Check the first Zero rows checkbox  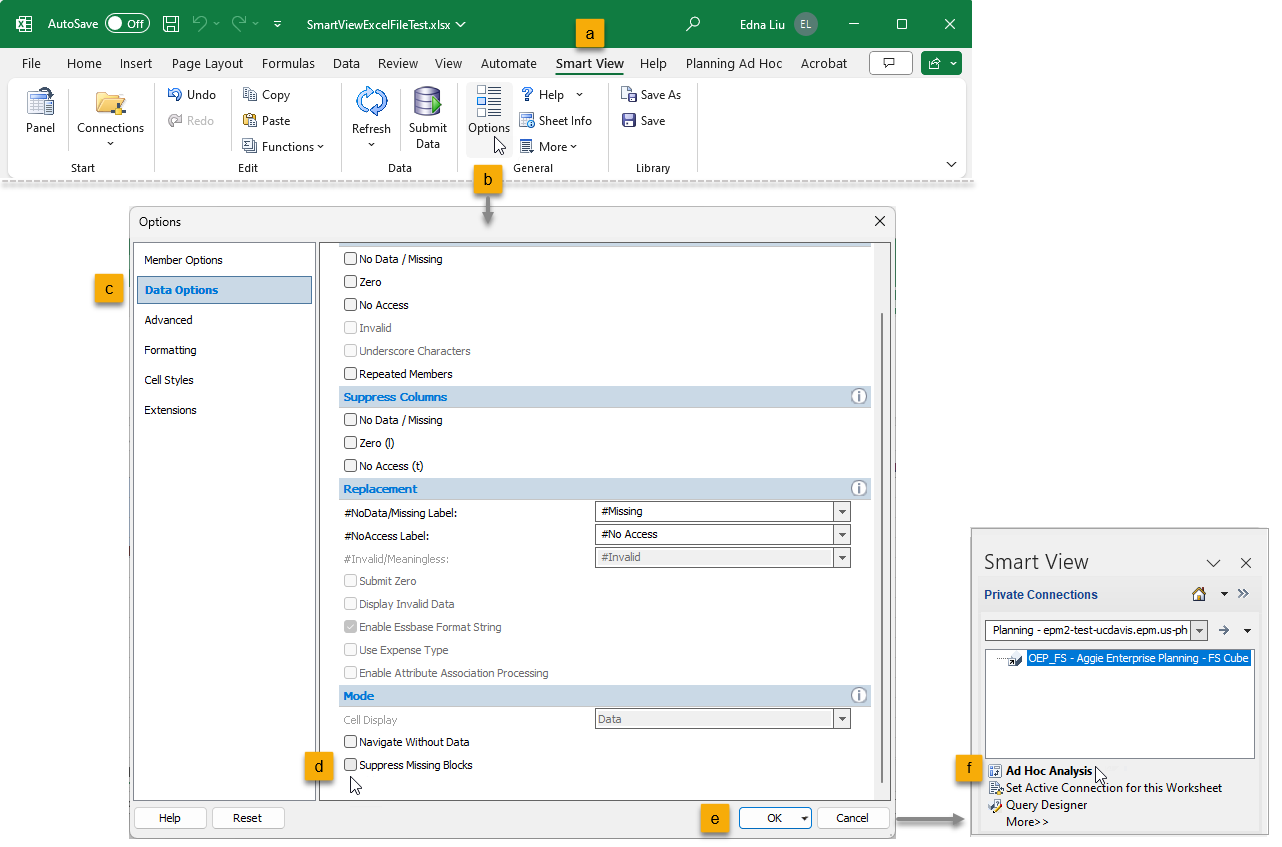tap(350, 282)
